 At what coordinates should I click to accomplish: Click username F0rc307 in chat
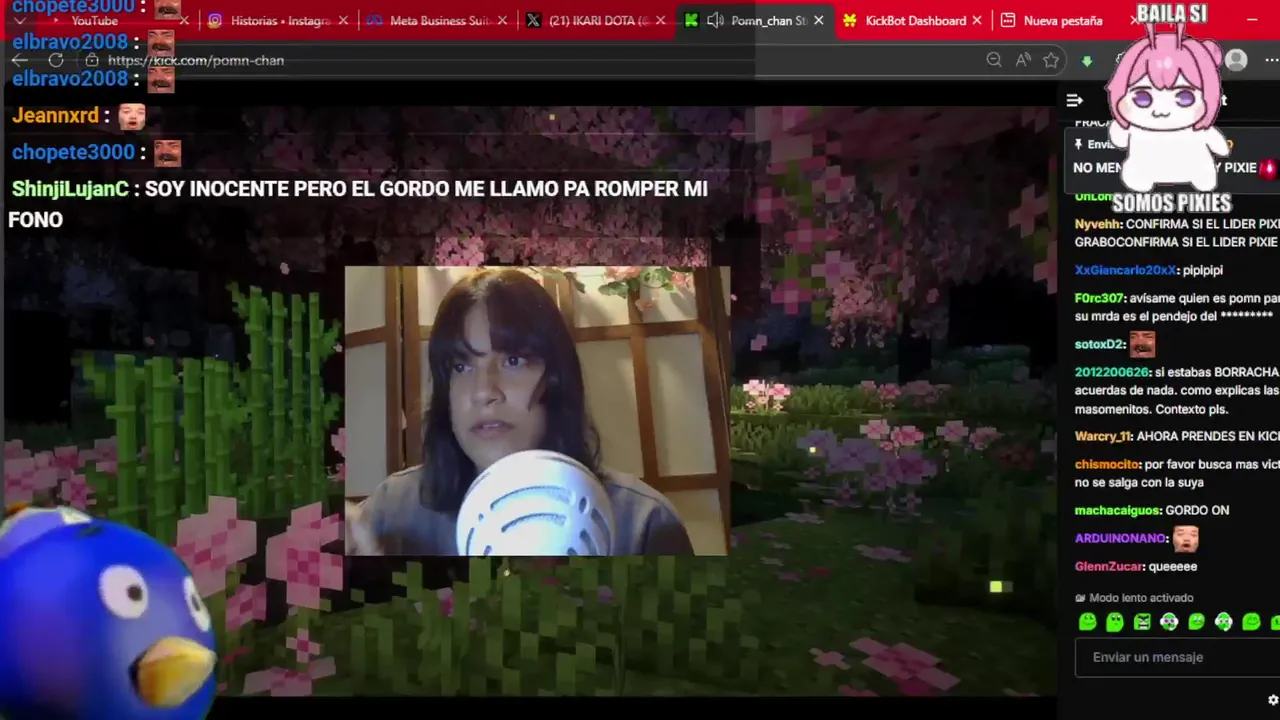1100,298
